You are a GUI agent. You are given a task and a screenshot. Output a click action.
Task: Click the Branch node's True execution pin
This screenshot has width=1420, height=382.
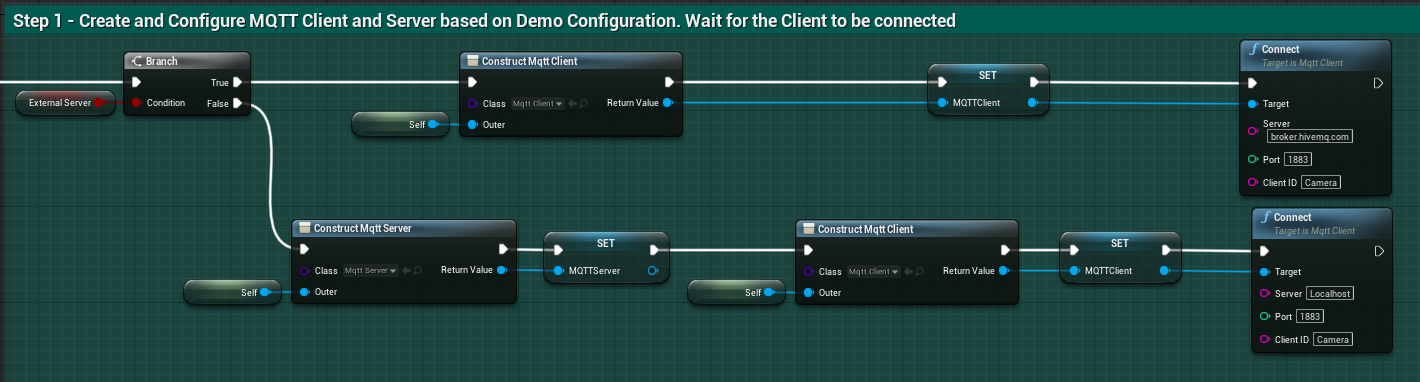click(x=237, y=82)
